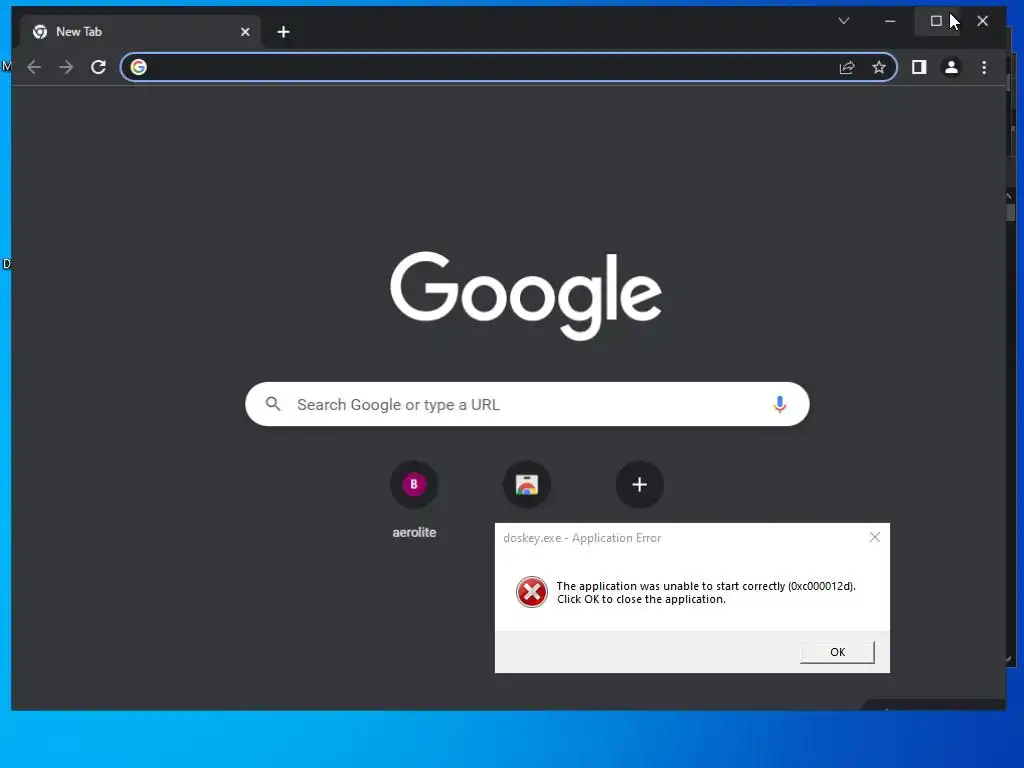Toggle the Chrome side panel
This screenshot has width=1024, height=768.
pyautogui.click(x=919, y=67)
